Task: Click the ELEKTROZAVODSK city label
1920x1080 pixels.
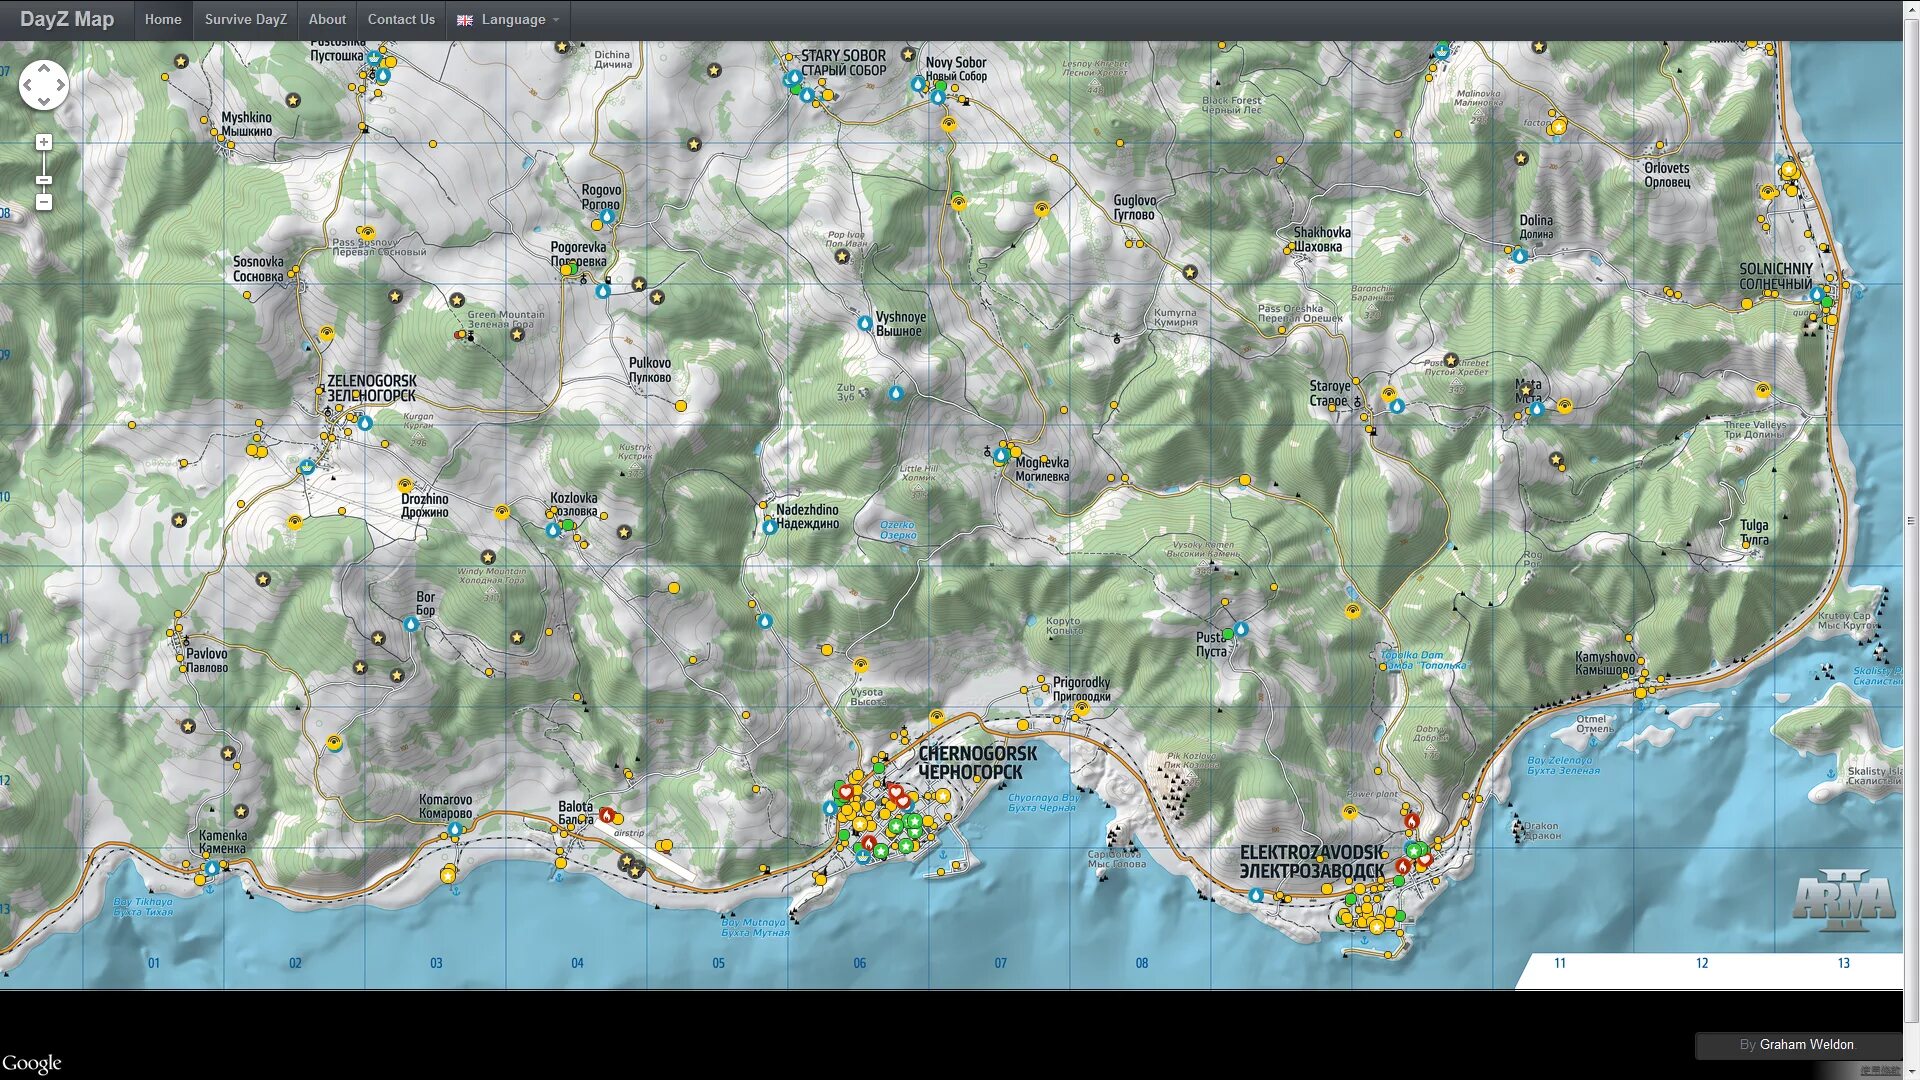Action: pyautogui.click(x=1313, y=861)
